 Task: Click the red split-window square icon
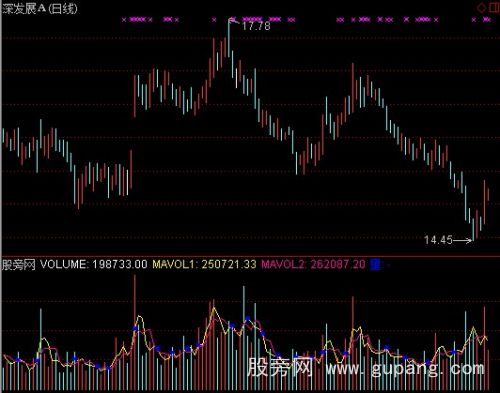494,7
